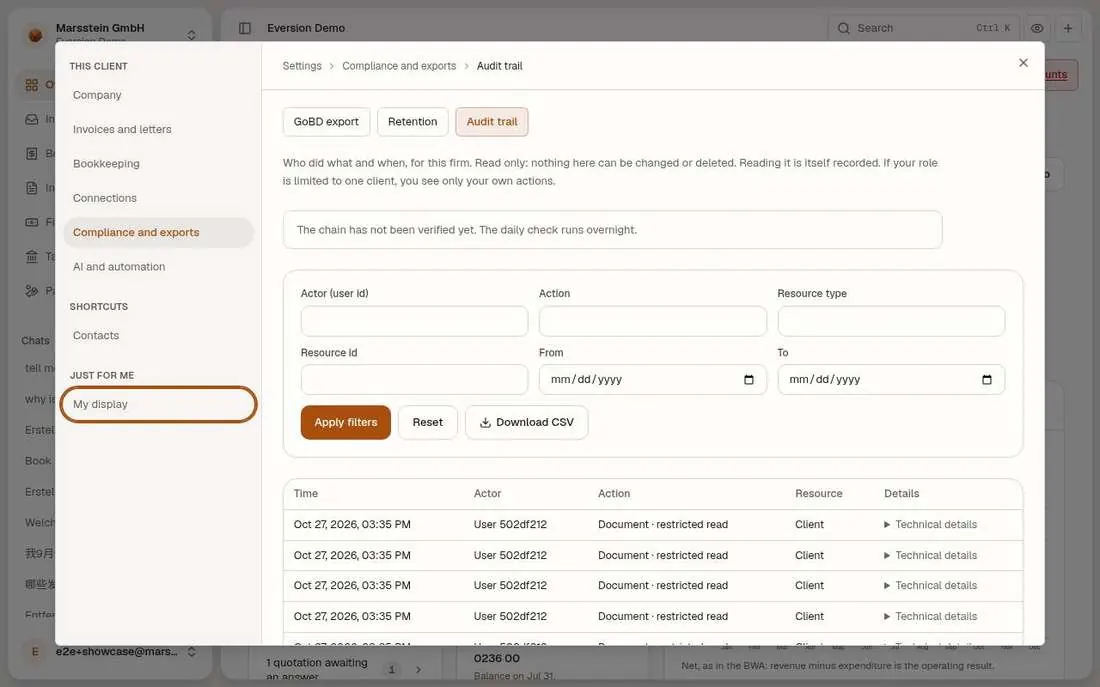Image resolution: width=1100 pixels, height=687 pixels.
Task: Click the inbox icon in the background sidebar
Action: pyautogui.click(x=32, y=119)
